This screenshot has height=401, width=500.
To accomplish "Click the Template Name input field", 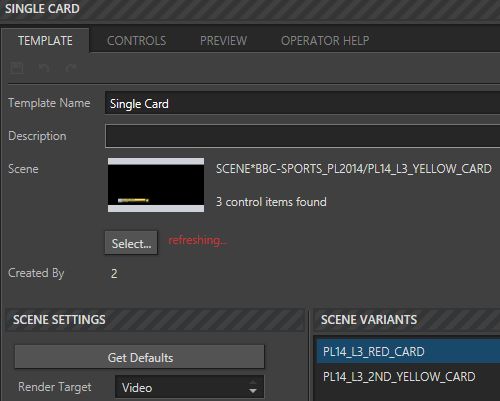I will [x=302, y=103].
